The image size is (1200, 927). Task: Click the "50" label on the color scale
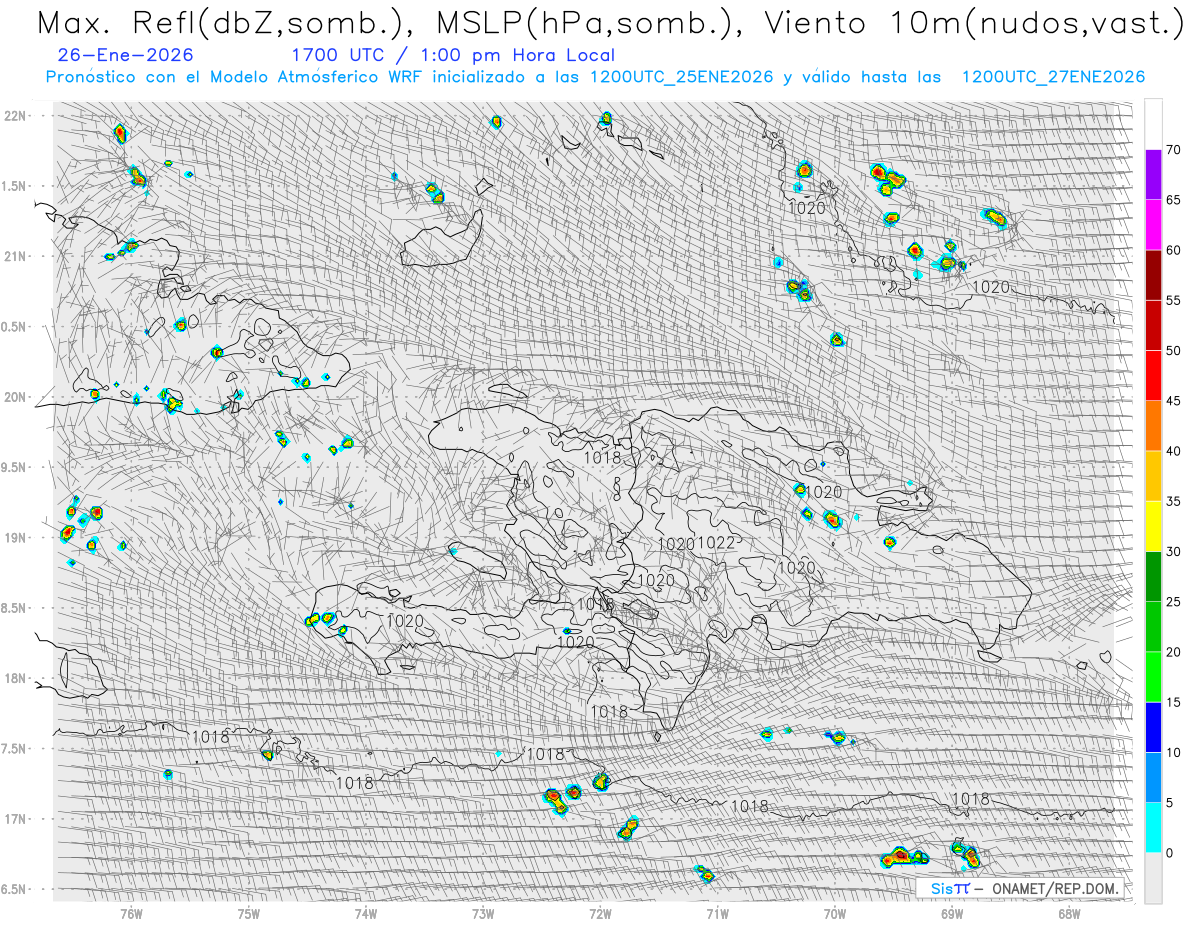1173,351
